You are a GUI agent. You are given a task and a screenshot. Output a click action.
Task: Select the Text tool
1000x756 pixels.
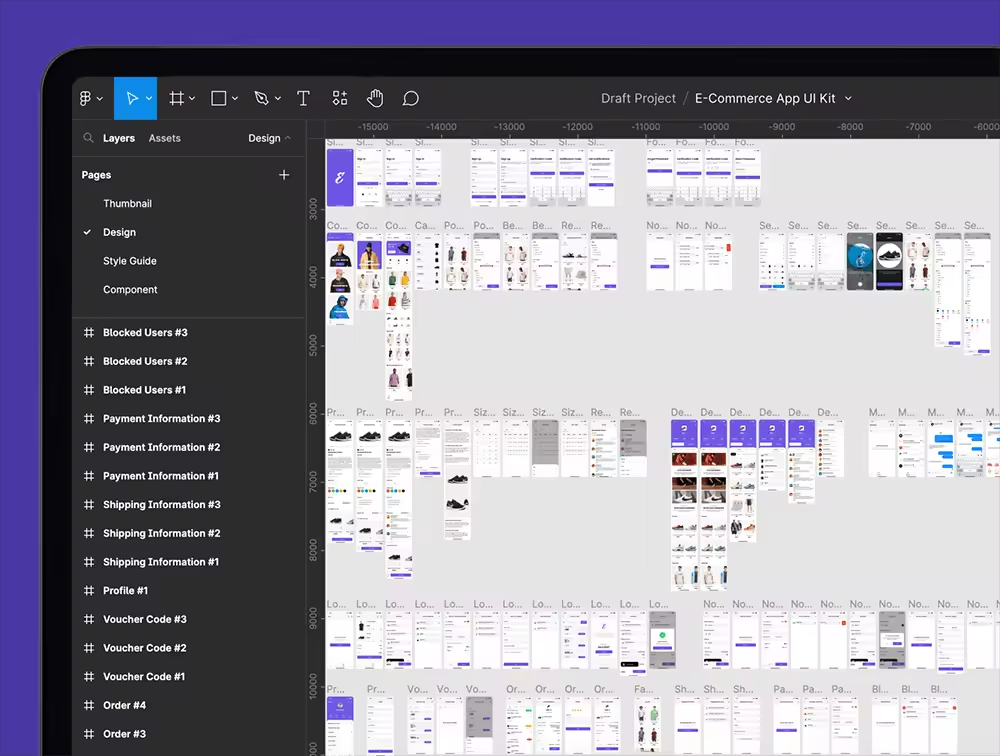303,98
